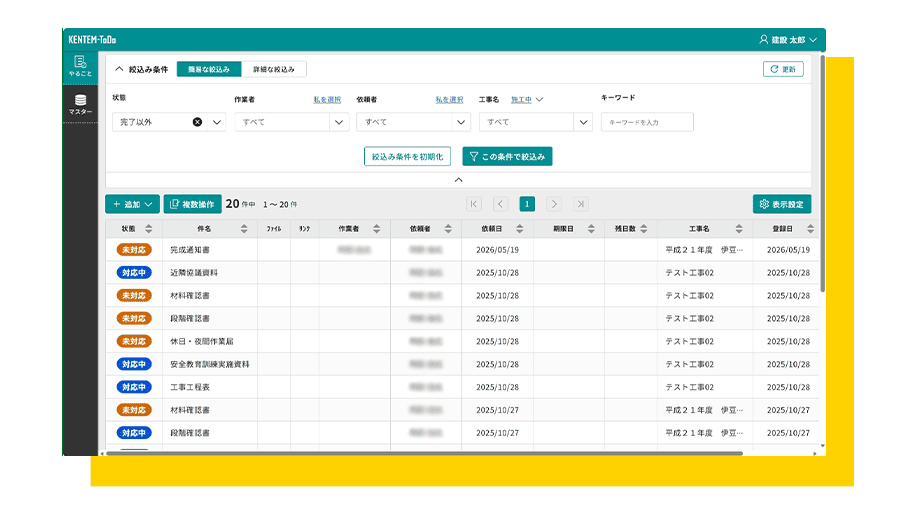
Task: Click 絞込み条件を初期化 button
Action: (407, 156)
